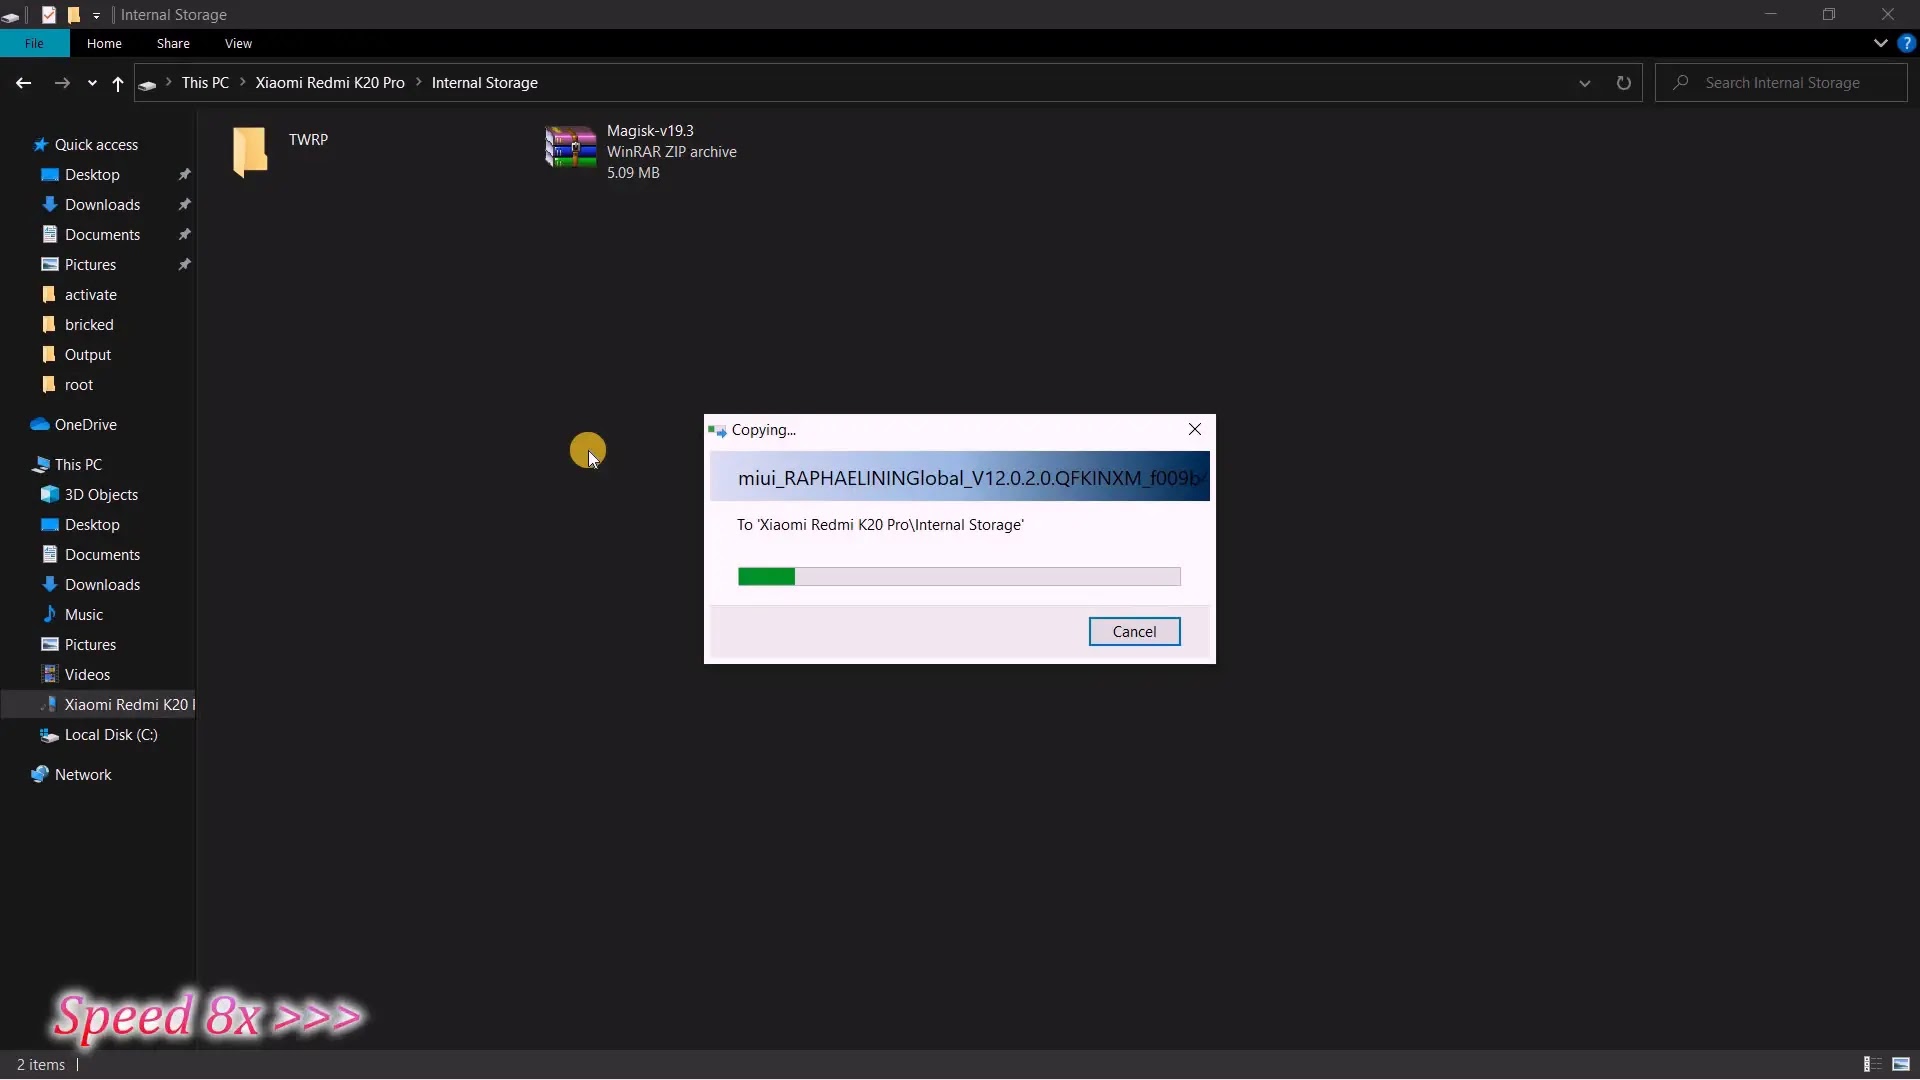Open Recent locations dropdown arrow
This screenshot has width=1920, height=1080.
coord(92,83)
